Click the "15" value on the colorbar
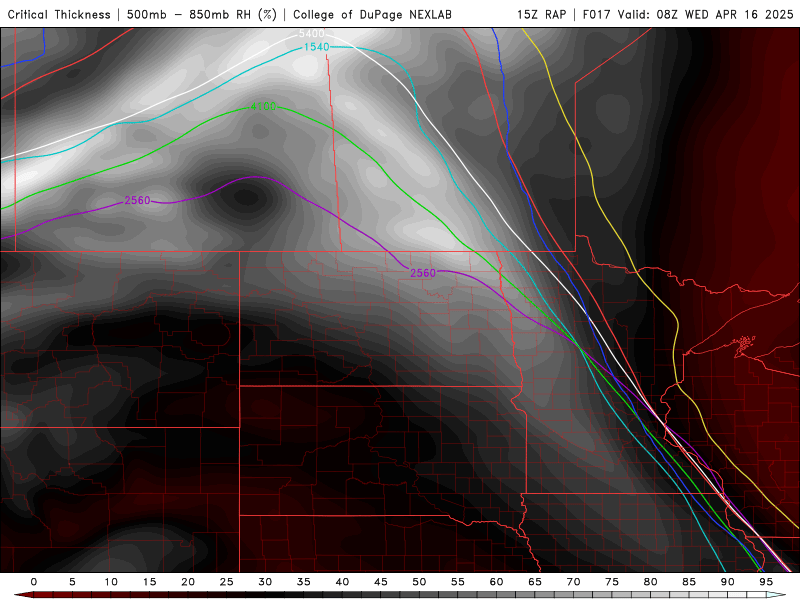This screenshot has width=800, height=600. [x=149, y=582]
